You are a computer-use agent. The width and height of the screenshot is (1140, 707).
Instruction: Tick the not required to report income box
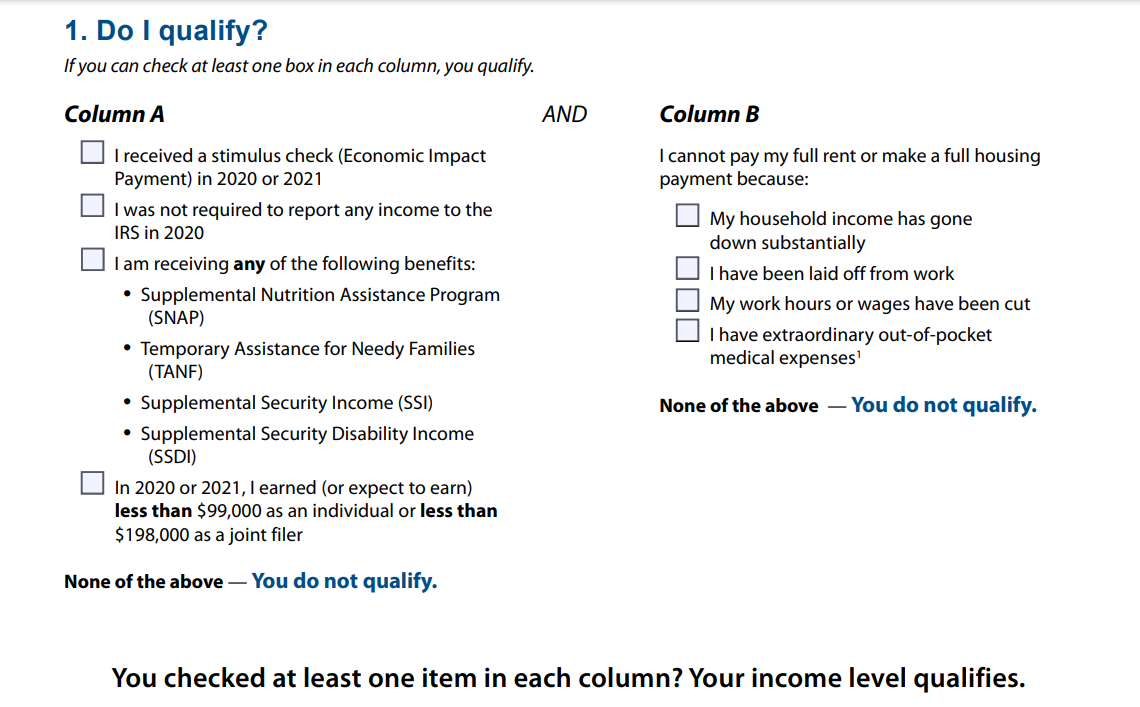click(x=92, y=206)
